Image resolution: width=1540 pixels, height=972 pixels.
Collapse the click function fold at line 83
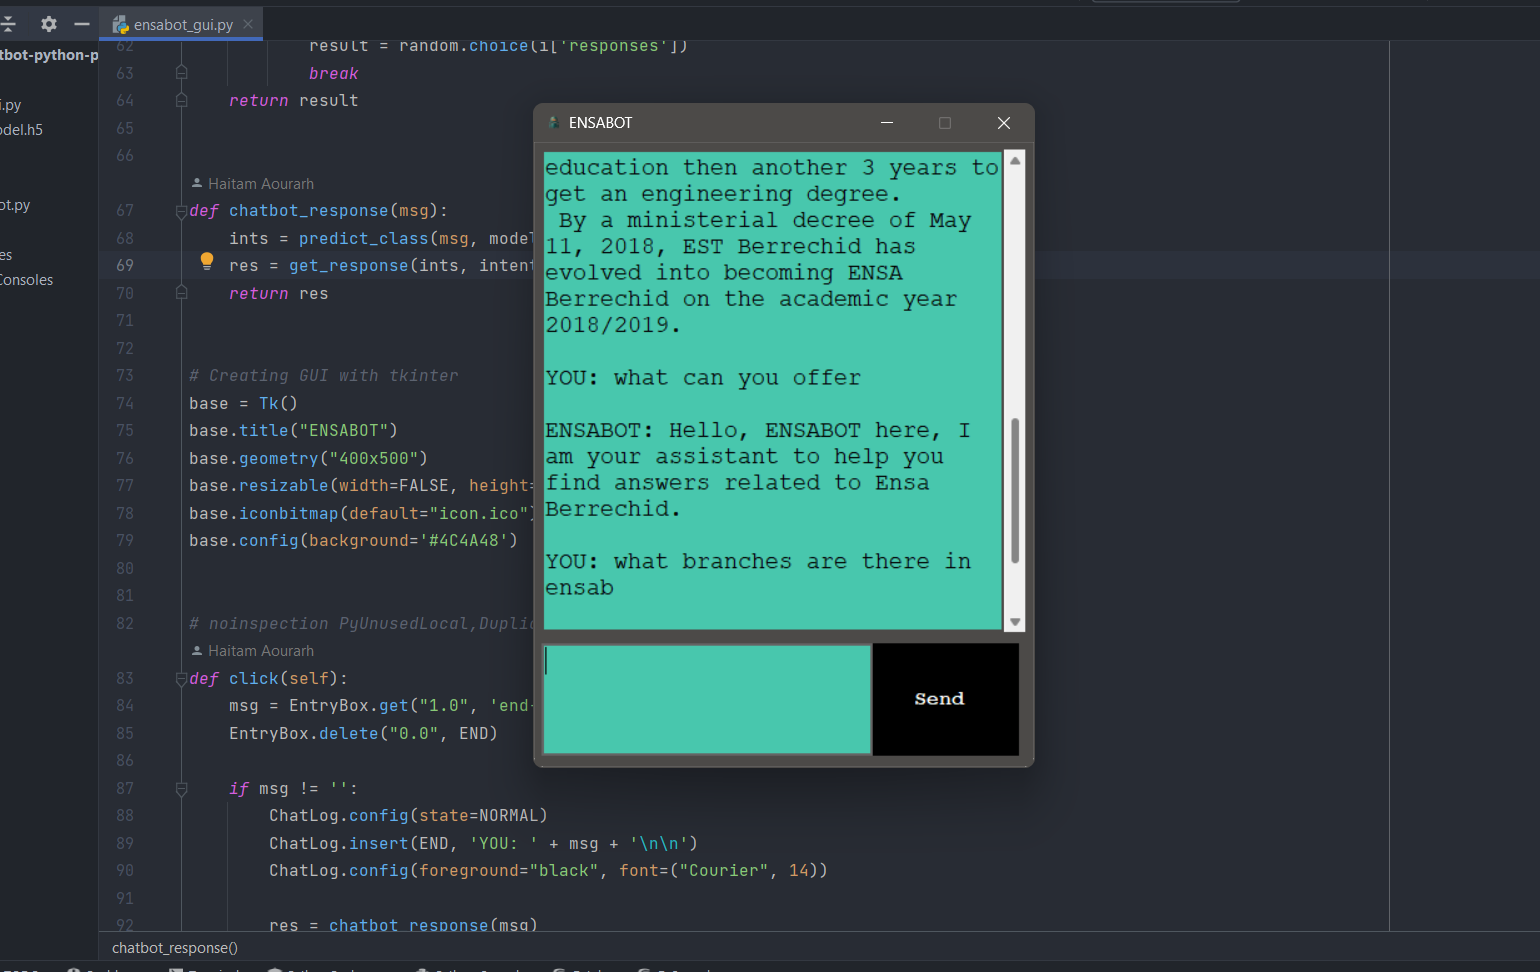coord(181,679)
